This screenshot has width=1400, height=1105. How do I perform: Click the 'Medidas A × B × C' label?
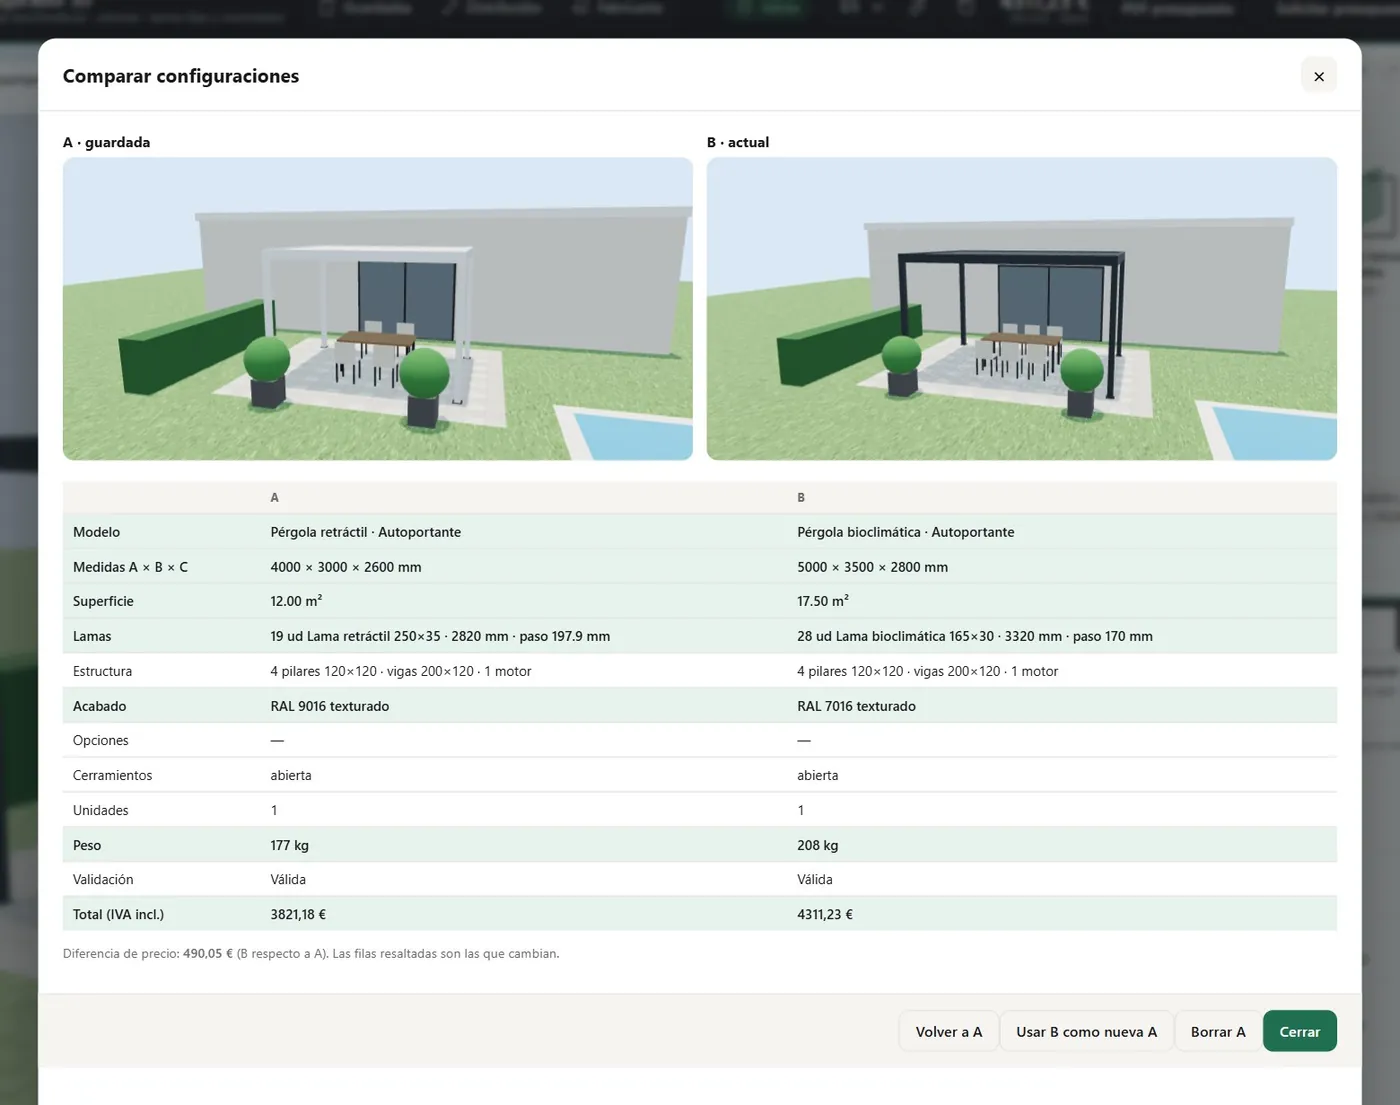[x=130, y=567]
